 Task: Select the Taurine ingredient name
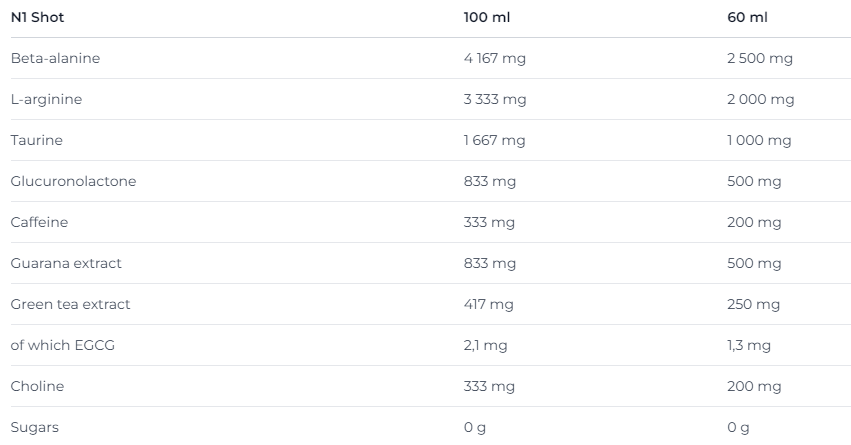coord(36,140)
